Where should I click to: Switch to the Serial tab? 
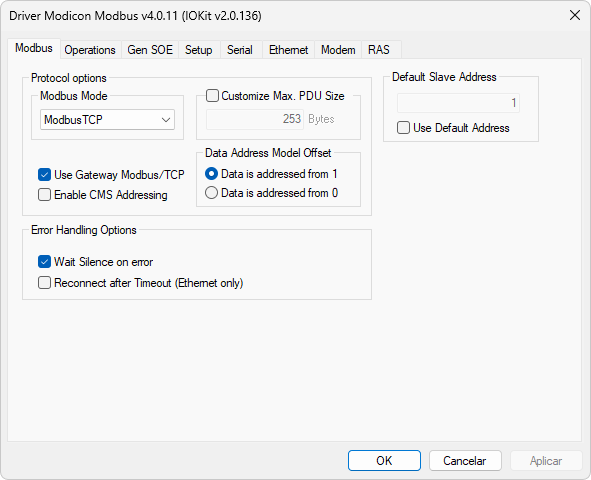pos(240,50)
